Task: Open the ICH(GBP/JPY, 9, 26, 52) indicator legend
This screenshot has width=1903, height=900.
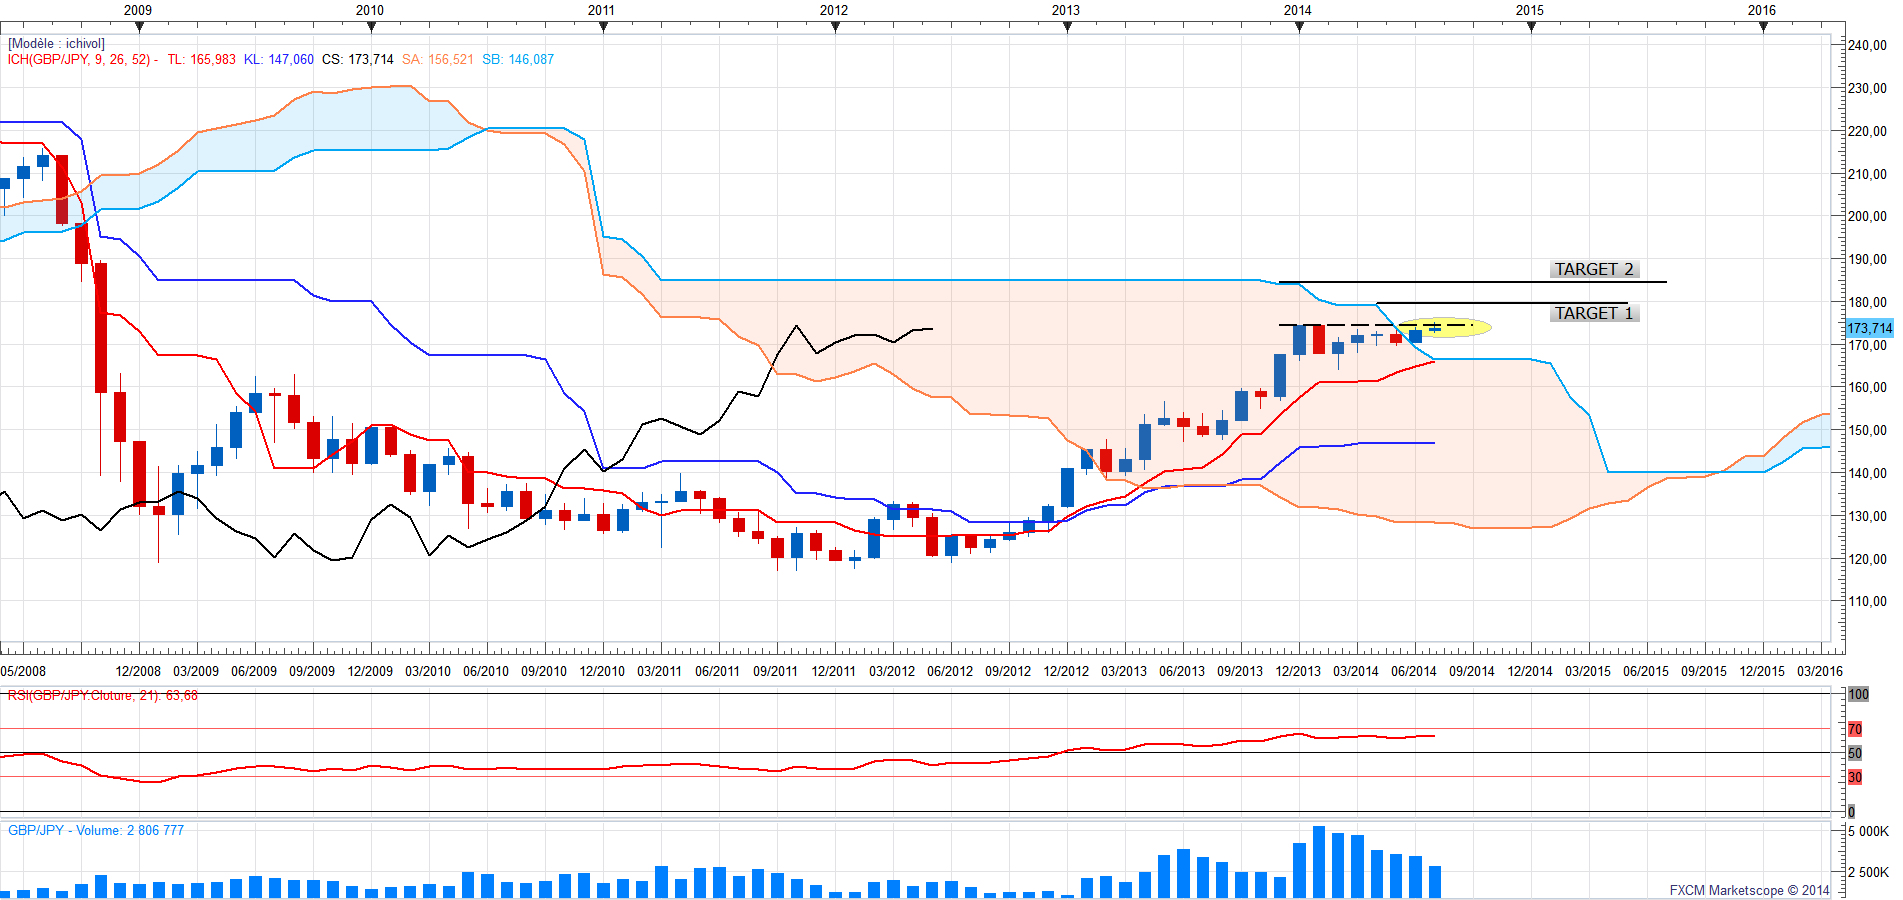Action: (x=80, y=60)
